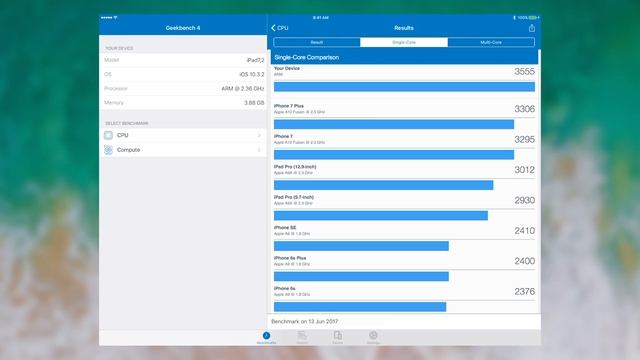
Task: Click the iPad Pro (12.9-inch) entry name
Action: pos(295,167)
